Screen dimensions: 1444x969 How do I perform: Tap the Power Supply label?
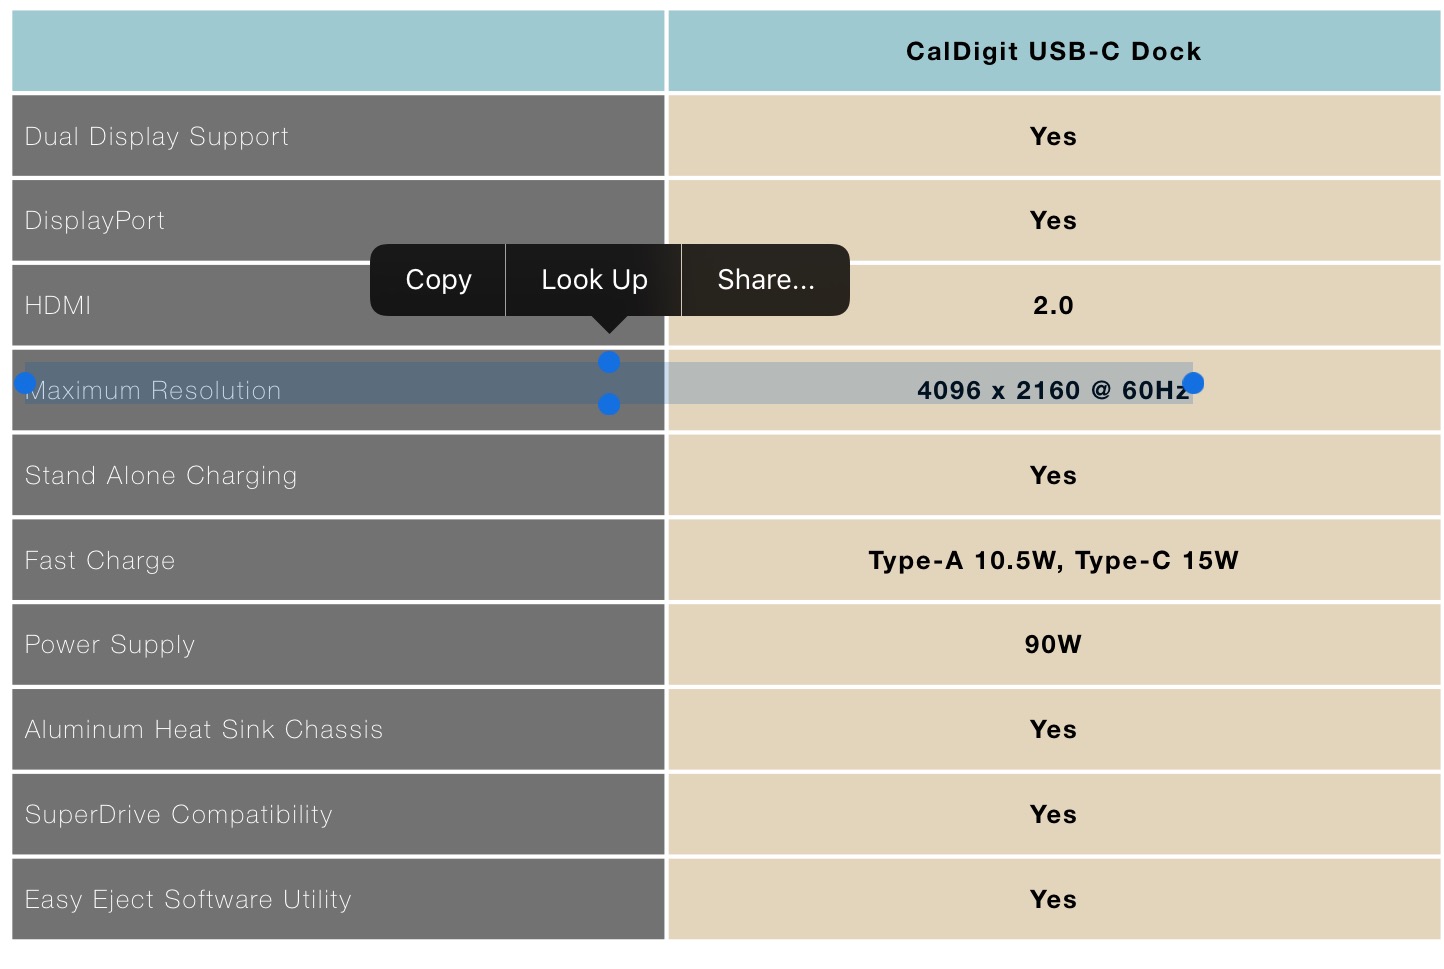(x=110, y=645)
